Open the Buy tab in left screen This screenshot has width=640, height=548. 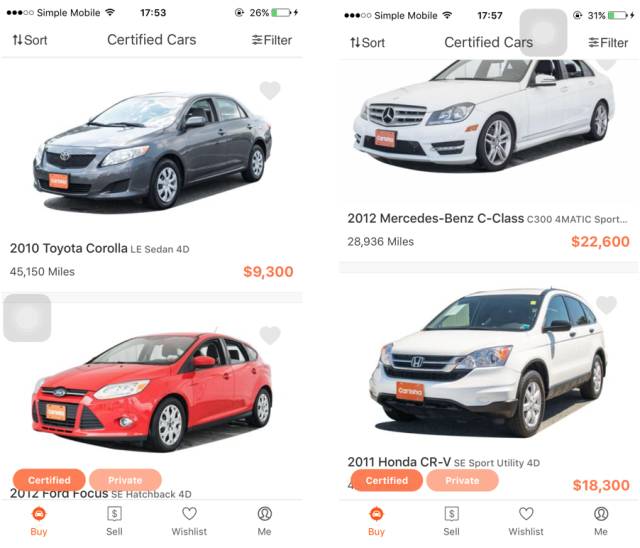point(39,521)
